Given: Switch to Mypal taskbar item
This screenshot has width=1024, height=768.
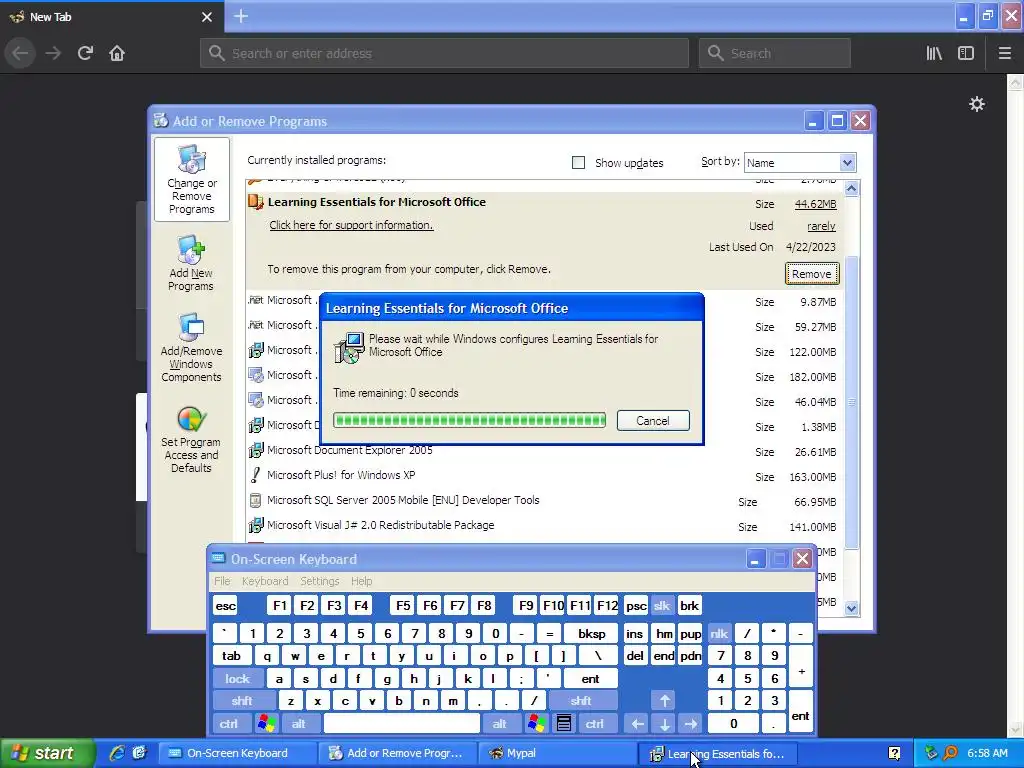Looking at the screenshot, I should 555,753.
